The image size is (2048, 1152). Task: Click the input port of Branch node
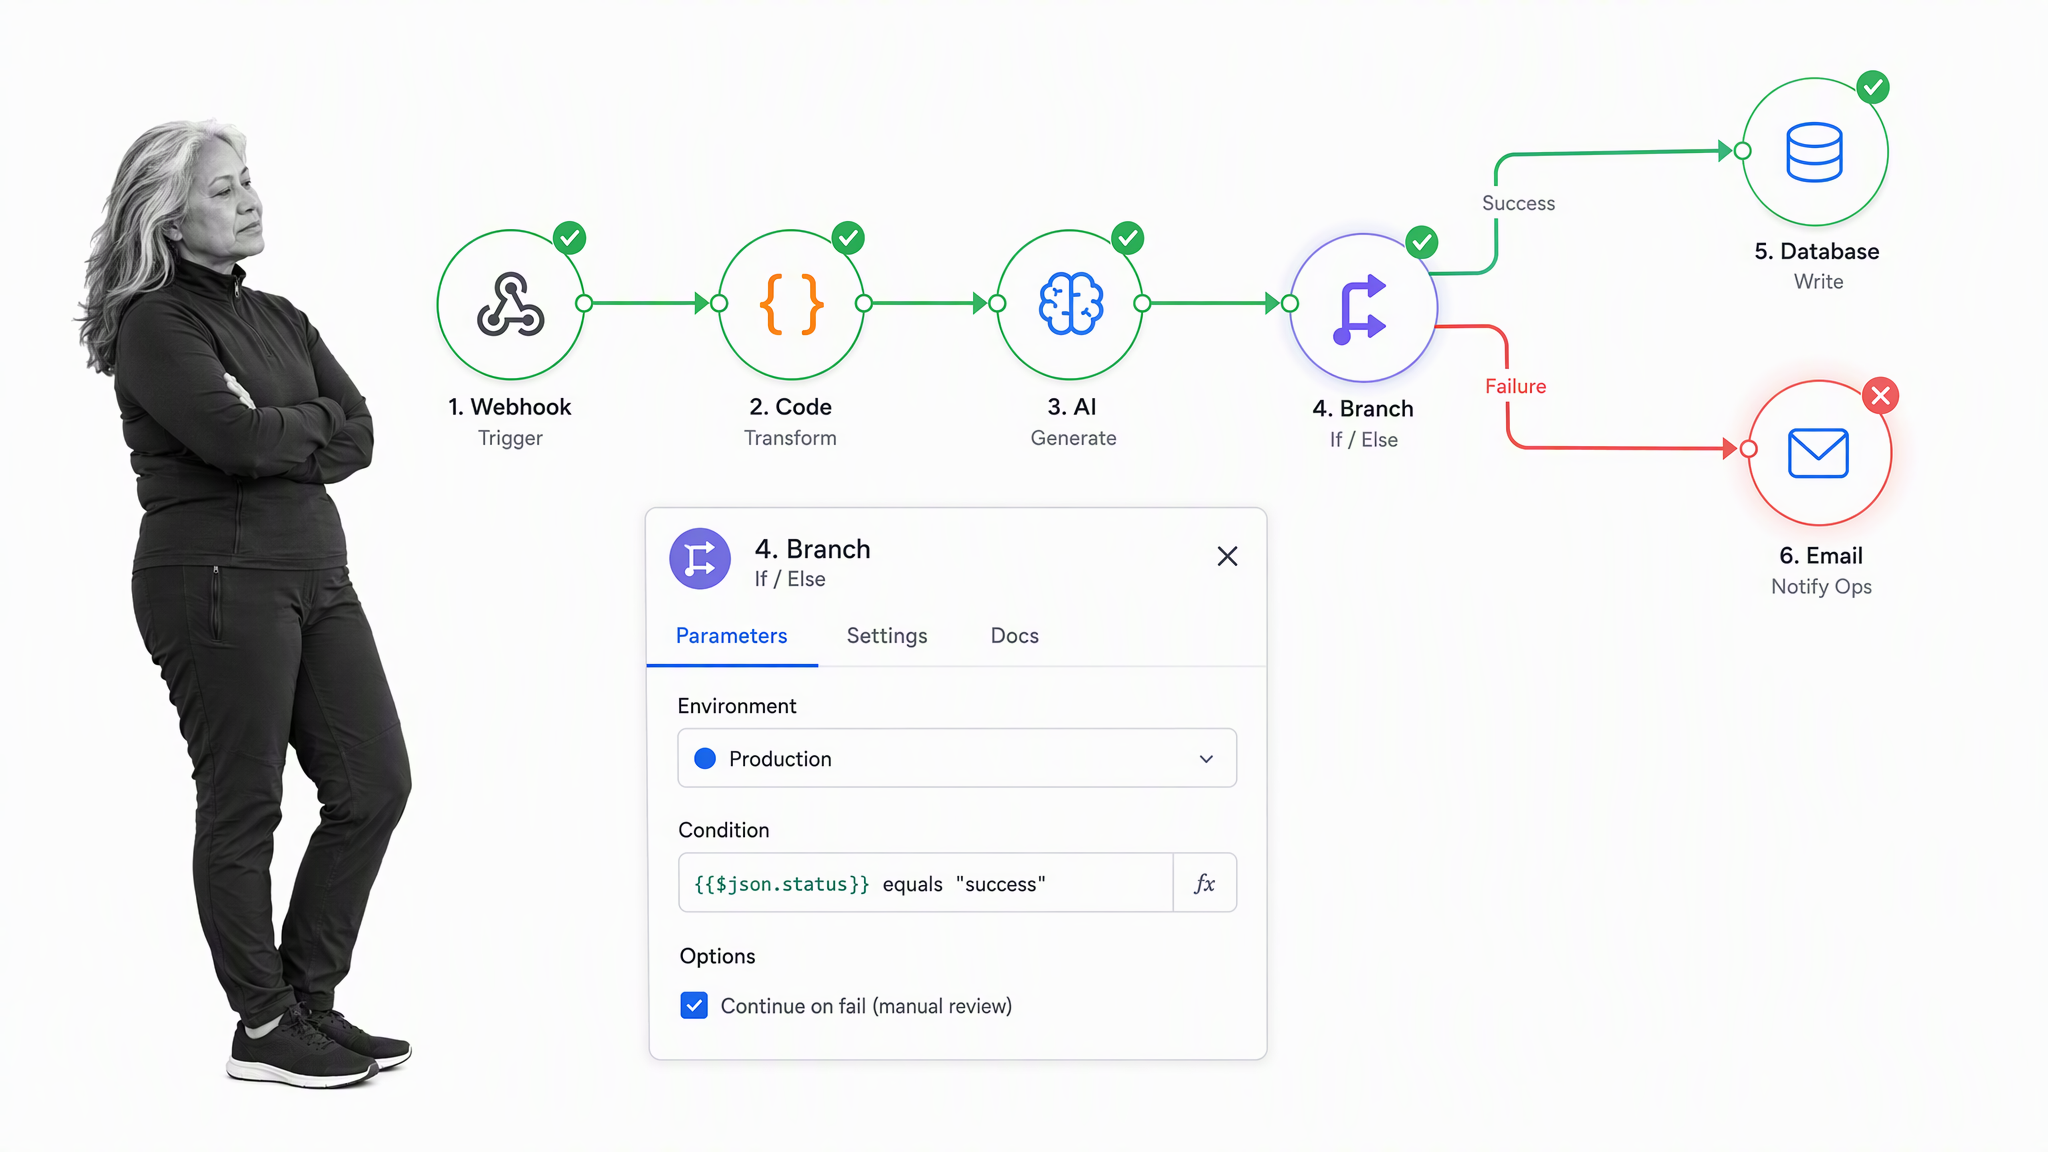pos(1290,303)
